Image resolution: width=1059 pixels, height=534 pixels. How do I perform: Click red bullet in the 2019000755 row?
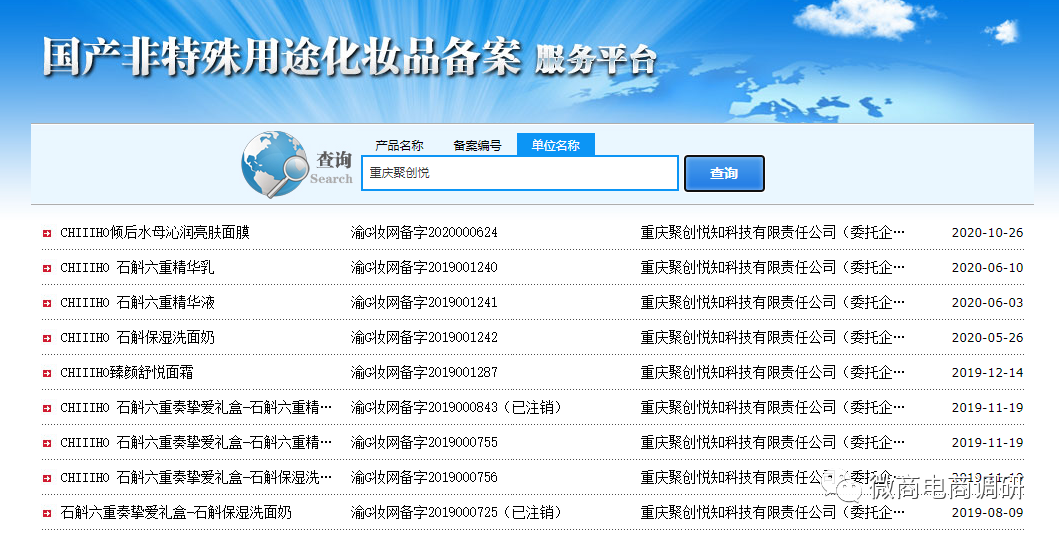tap(47, 444)
